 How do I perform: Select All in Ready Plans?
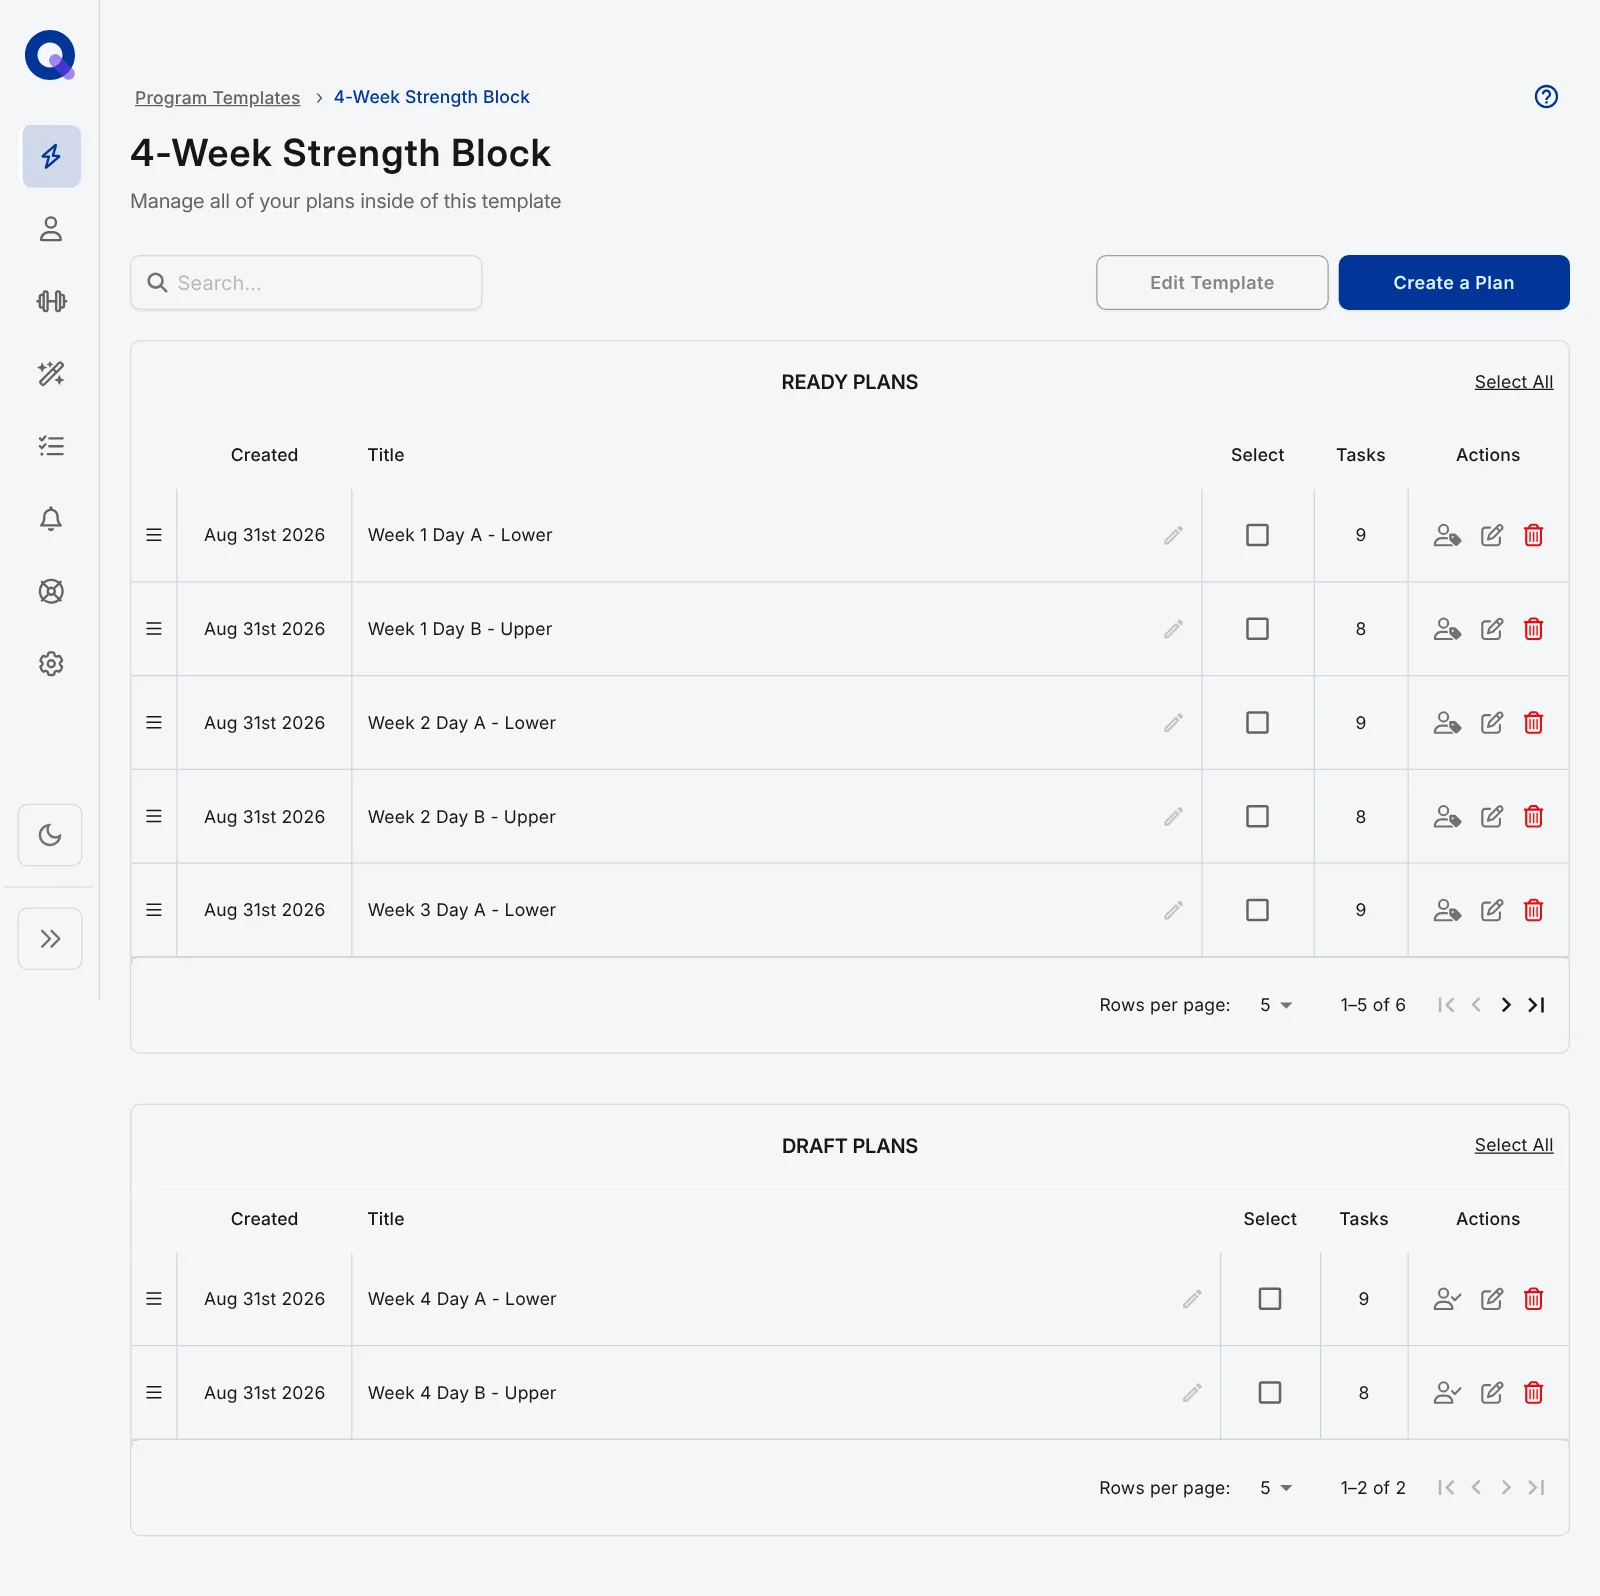(x=1514, y=382)
